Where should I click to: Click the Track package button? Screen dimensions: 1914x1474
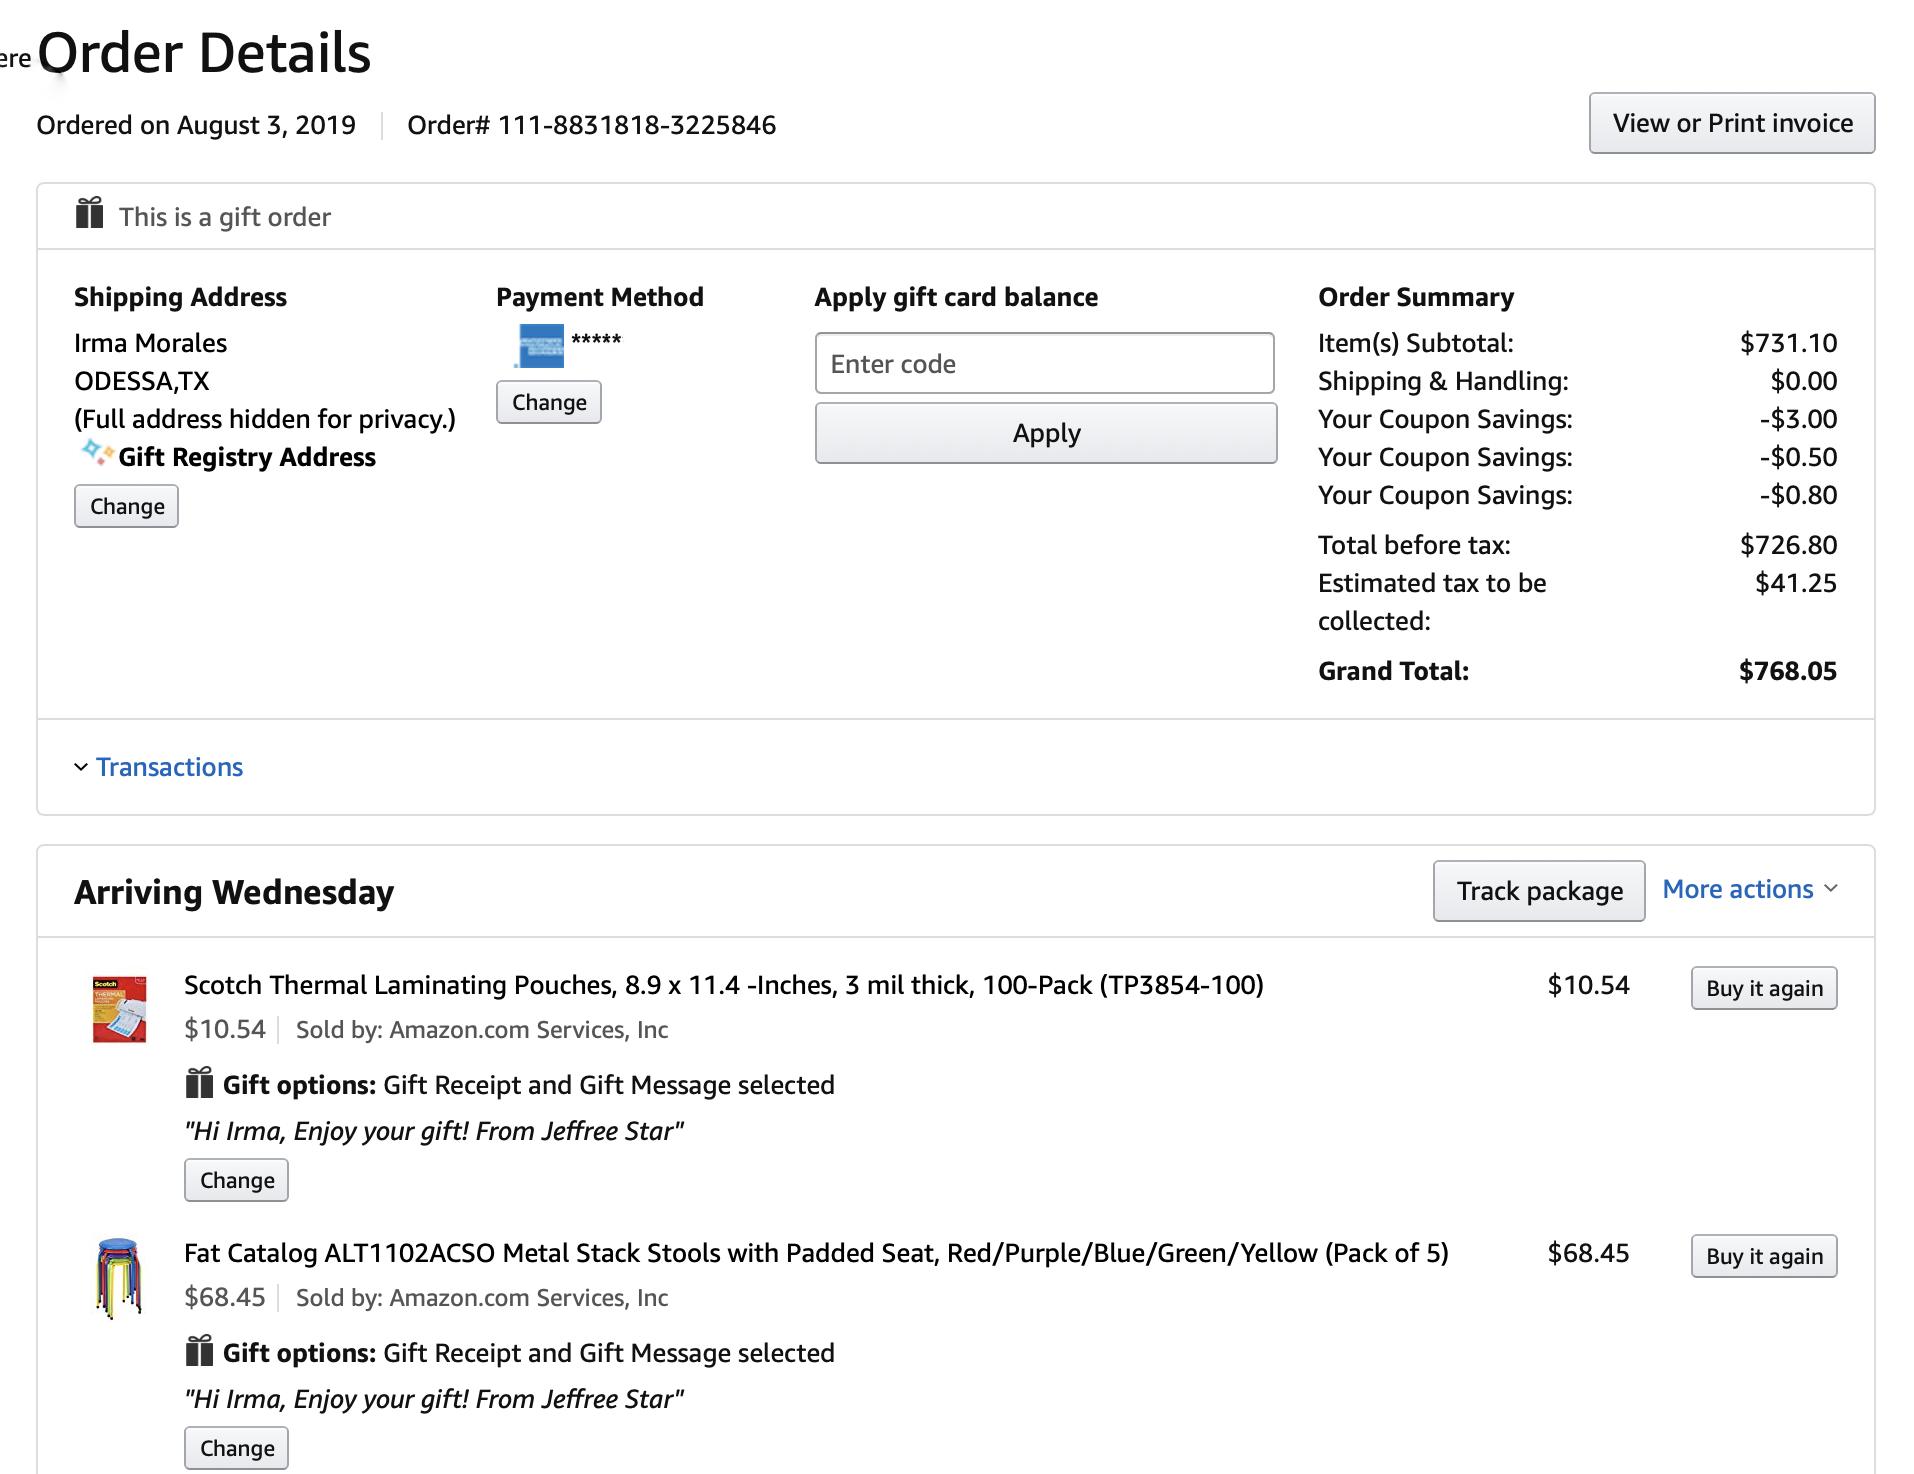click(1539, 891)
